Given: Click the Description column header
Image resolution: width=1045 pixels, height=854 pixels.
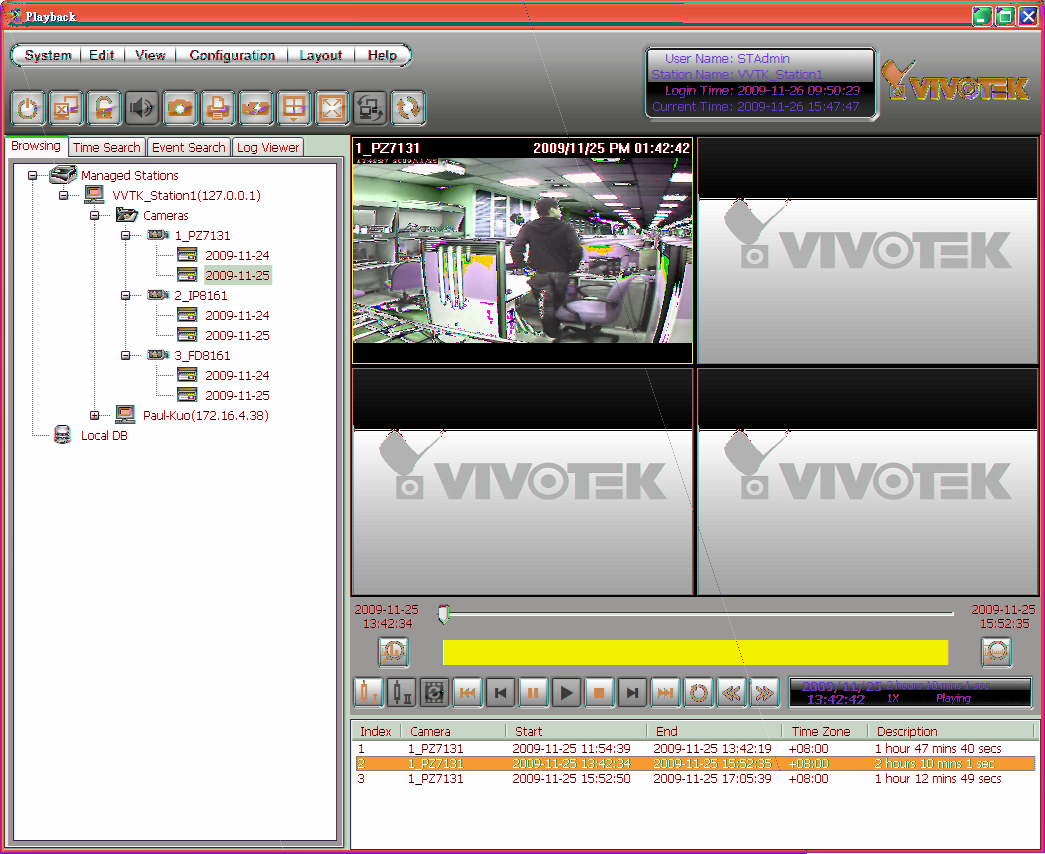Looking at the screenshot, I should pyautogui.click(x=950, y=731).
